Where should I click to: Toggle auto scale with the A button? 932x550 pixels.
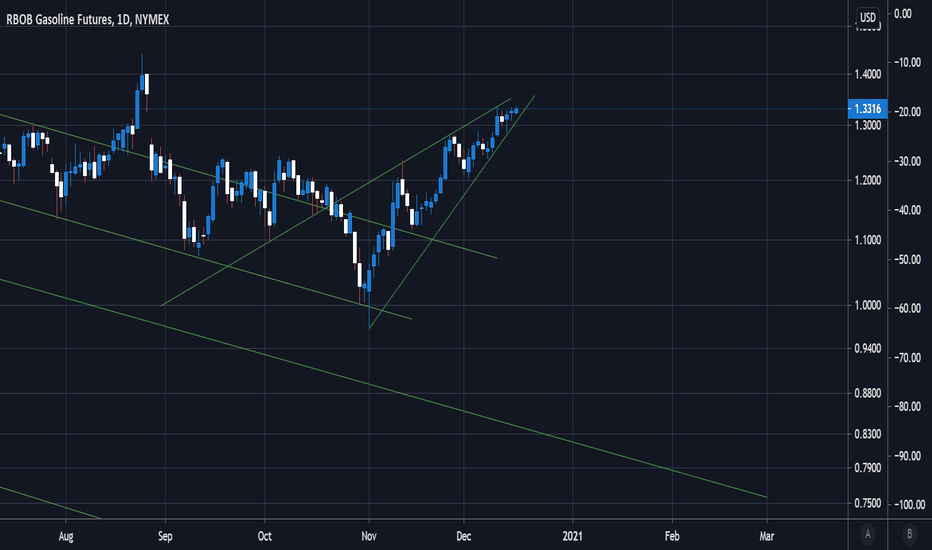868,534
